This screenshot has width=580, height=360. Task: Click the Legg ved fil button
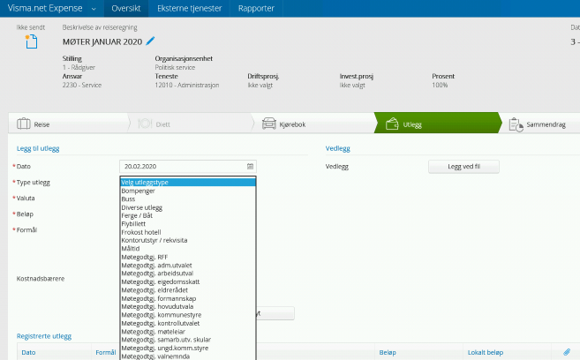point(464,166)
